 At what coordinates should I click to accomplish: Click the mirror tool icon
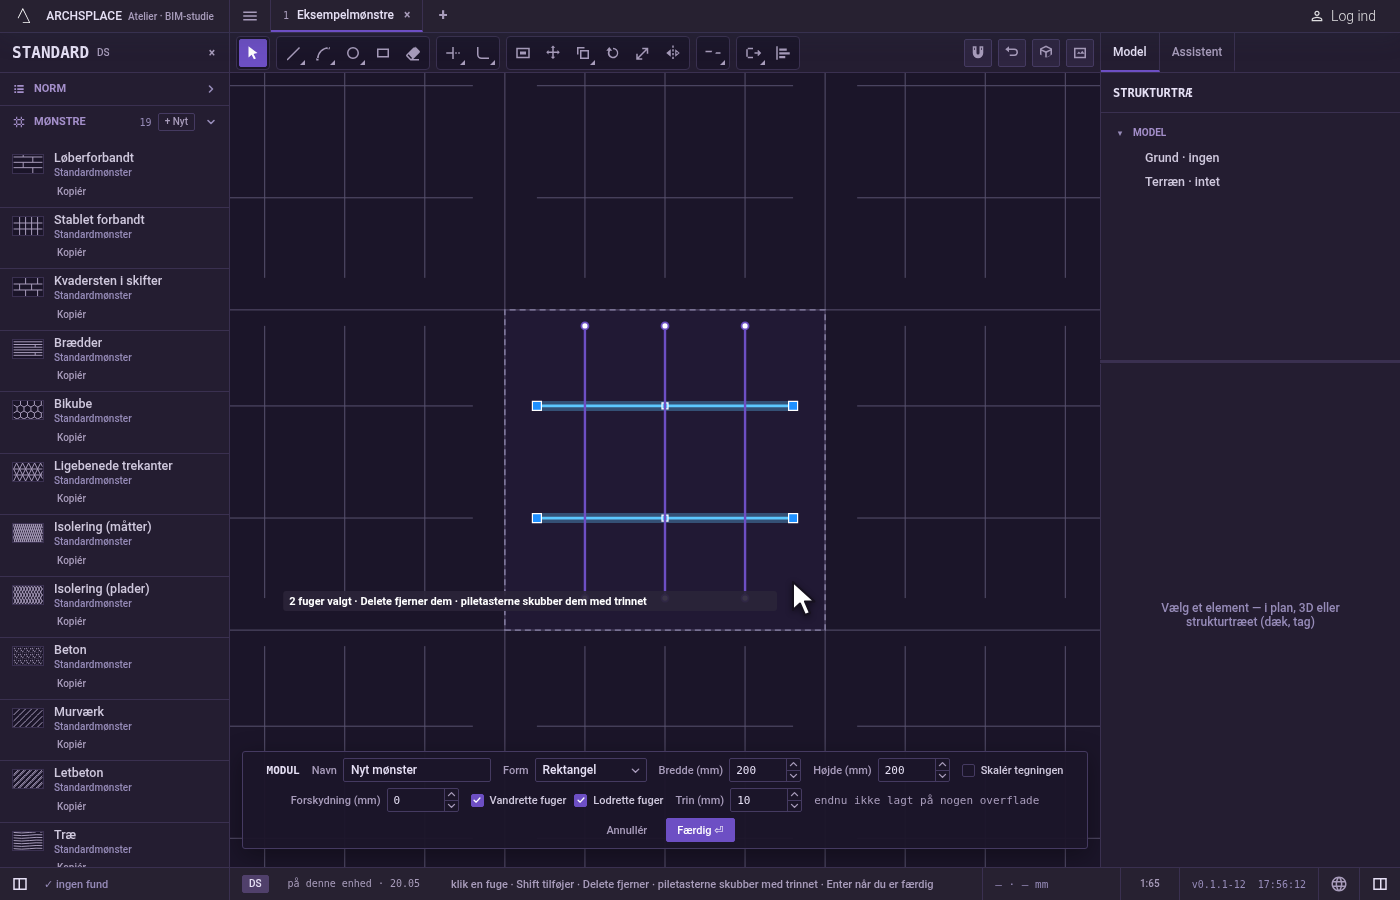click(x=673, y=53)
